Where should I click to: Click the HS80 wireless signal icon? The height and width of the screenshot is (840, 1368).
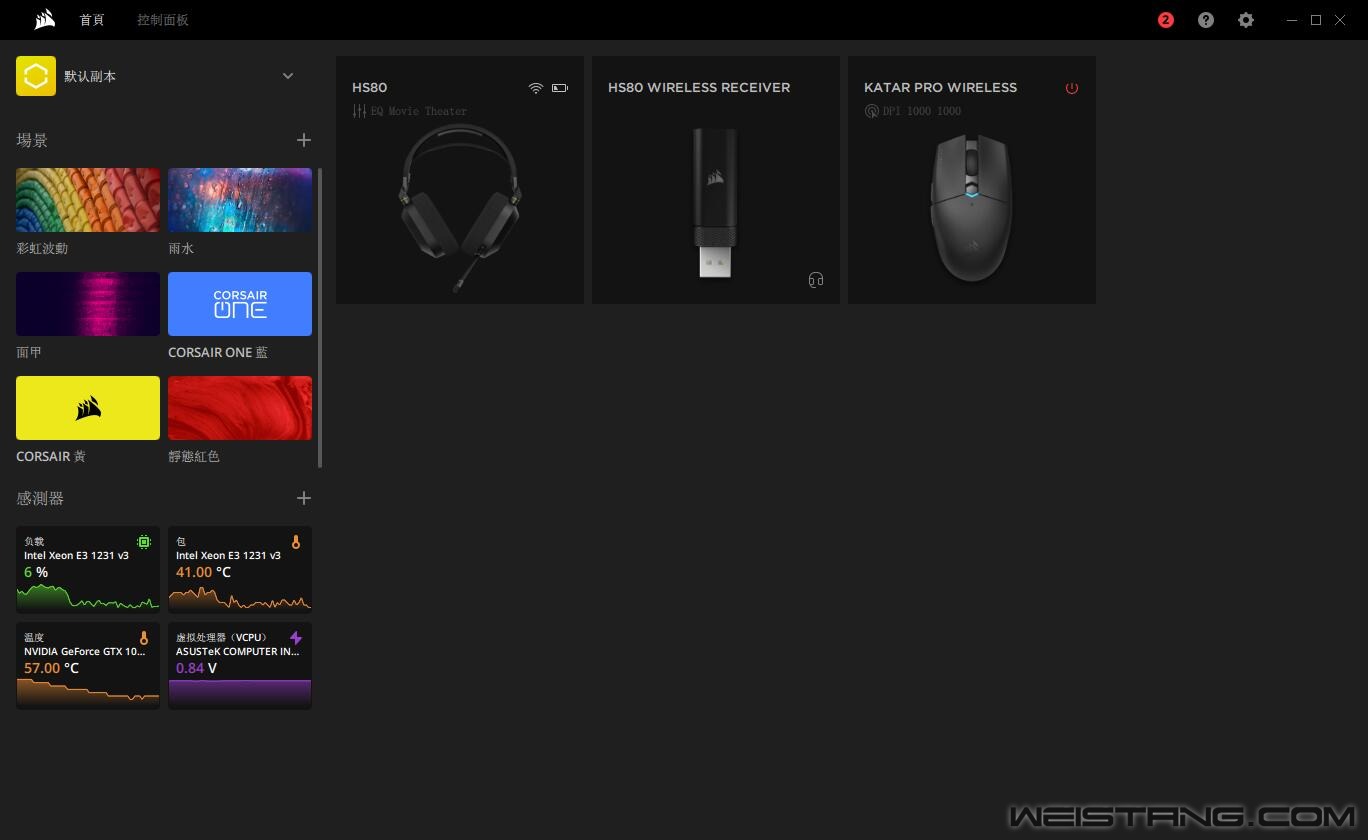click(x=536, y=88)
